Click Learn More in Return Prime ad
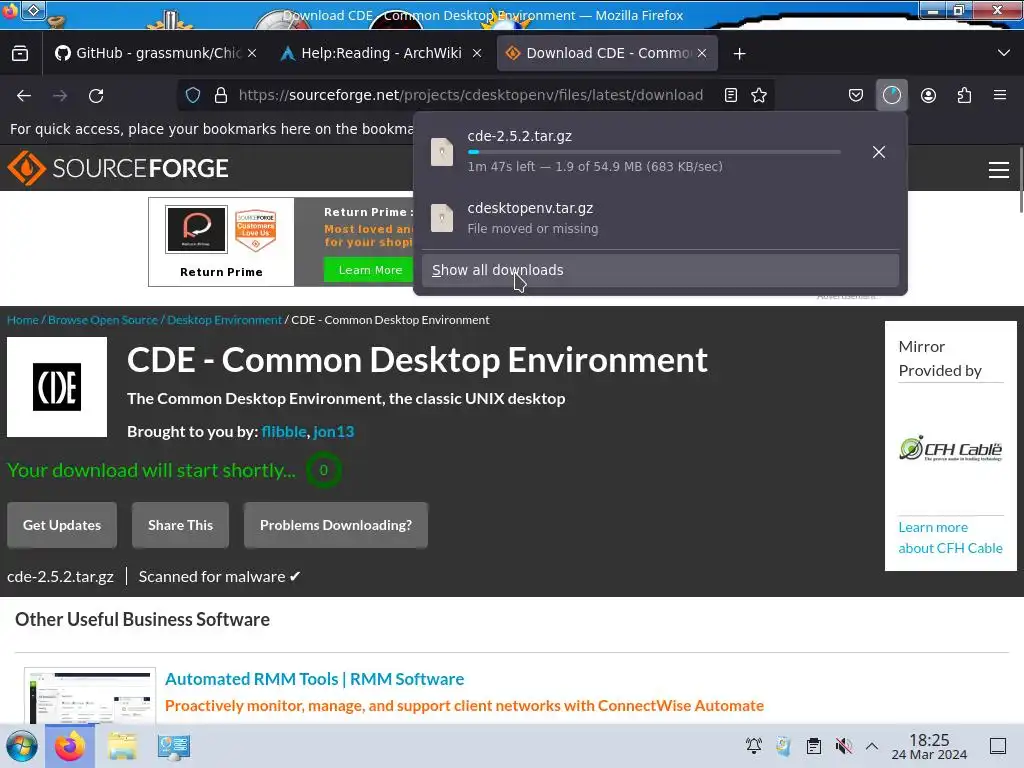The height and width of the screenshot is (768, 1024). pos(370,270)
